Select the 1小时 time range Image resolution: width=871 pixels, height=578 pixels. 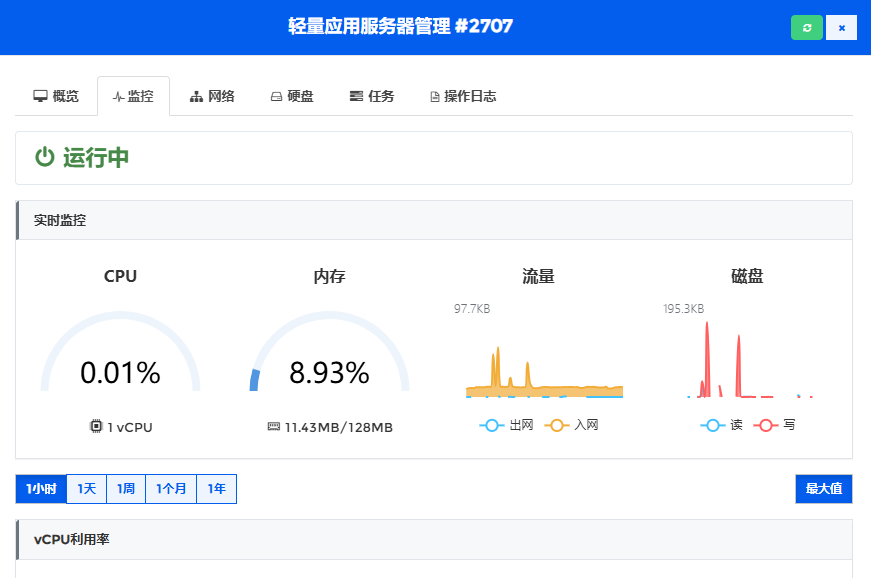click(x=41, y=489)
